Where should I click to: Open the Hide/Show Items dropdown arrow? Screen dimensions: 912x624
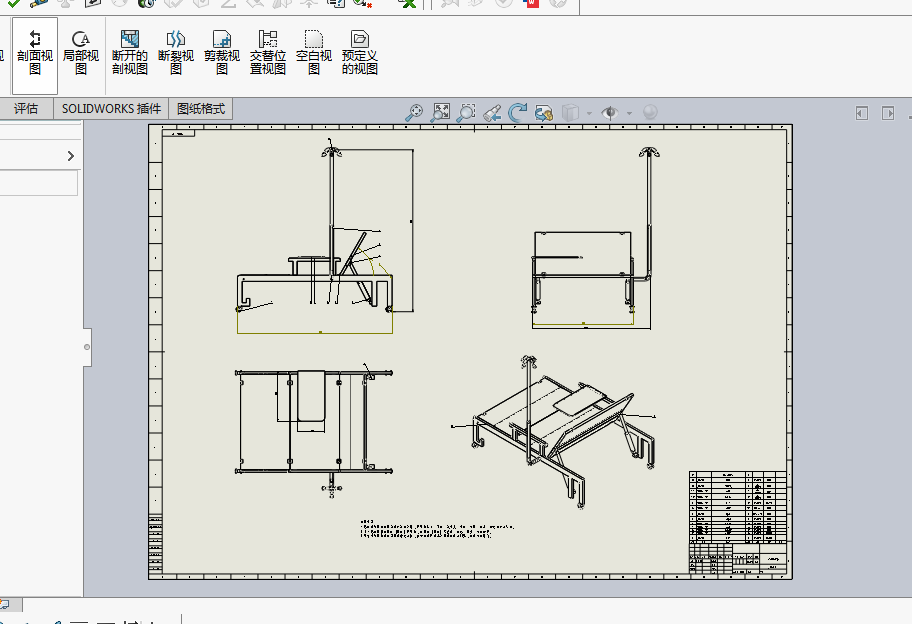click(x=629, y=113)
